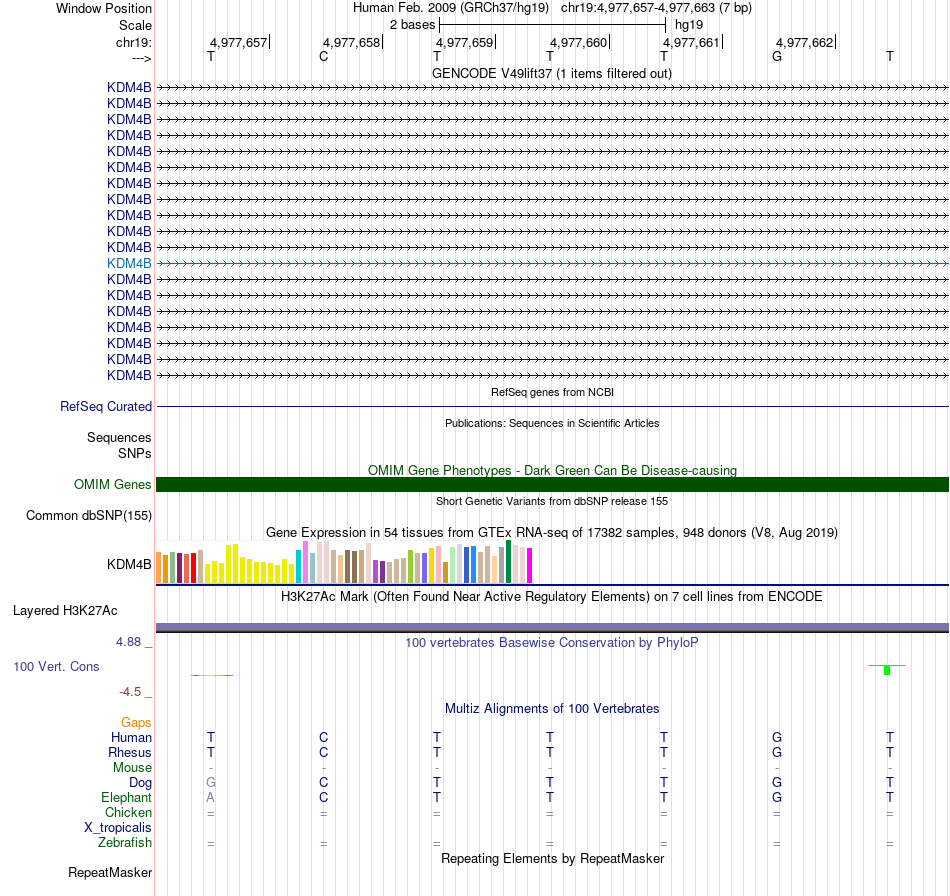Click the Chicken alignment row label
The image size is (950, 896).
[x=128, y=812]
